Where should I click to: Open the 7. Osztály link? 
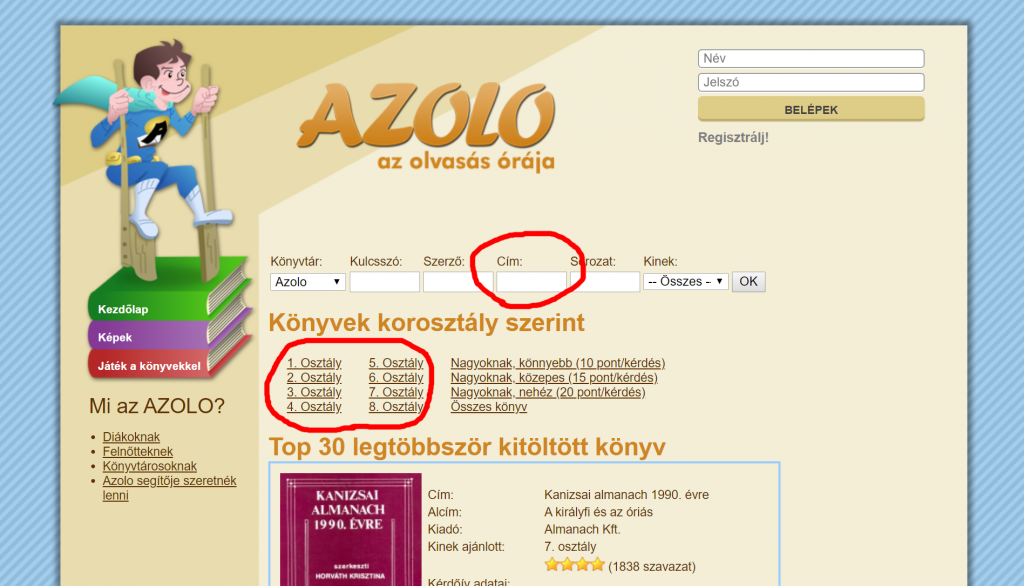pyautogui.click(x=396, y=392)
